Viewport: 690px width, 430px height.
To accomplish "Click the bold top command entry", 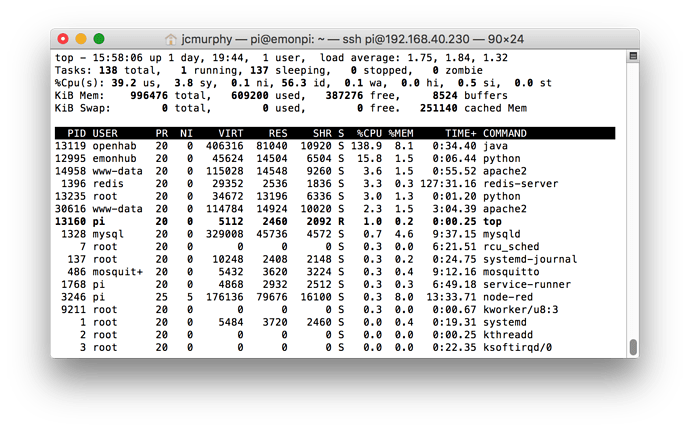I will pos(492,222).
